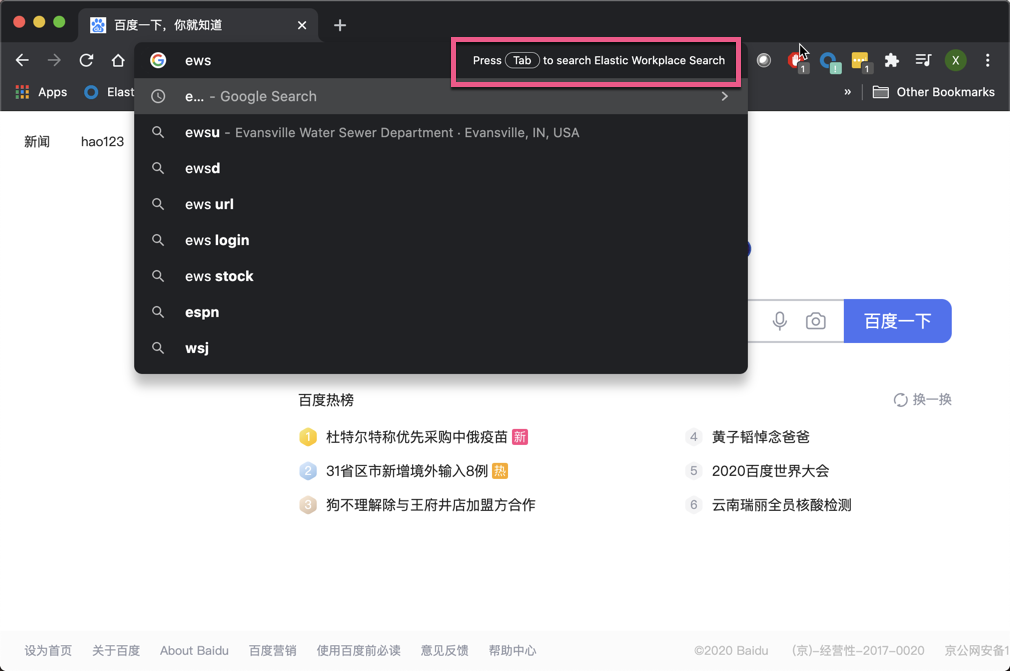Click footer text ©2020 Baidu
1010x671 pixels.
point(731,651)
